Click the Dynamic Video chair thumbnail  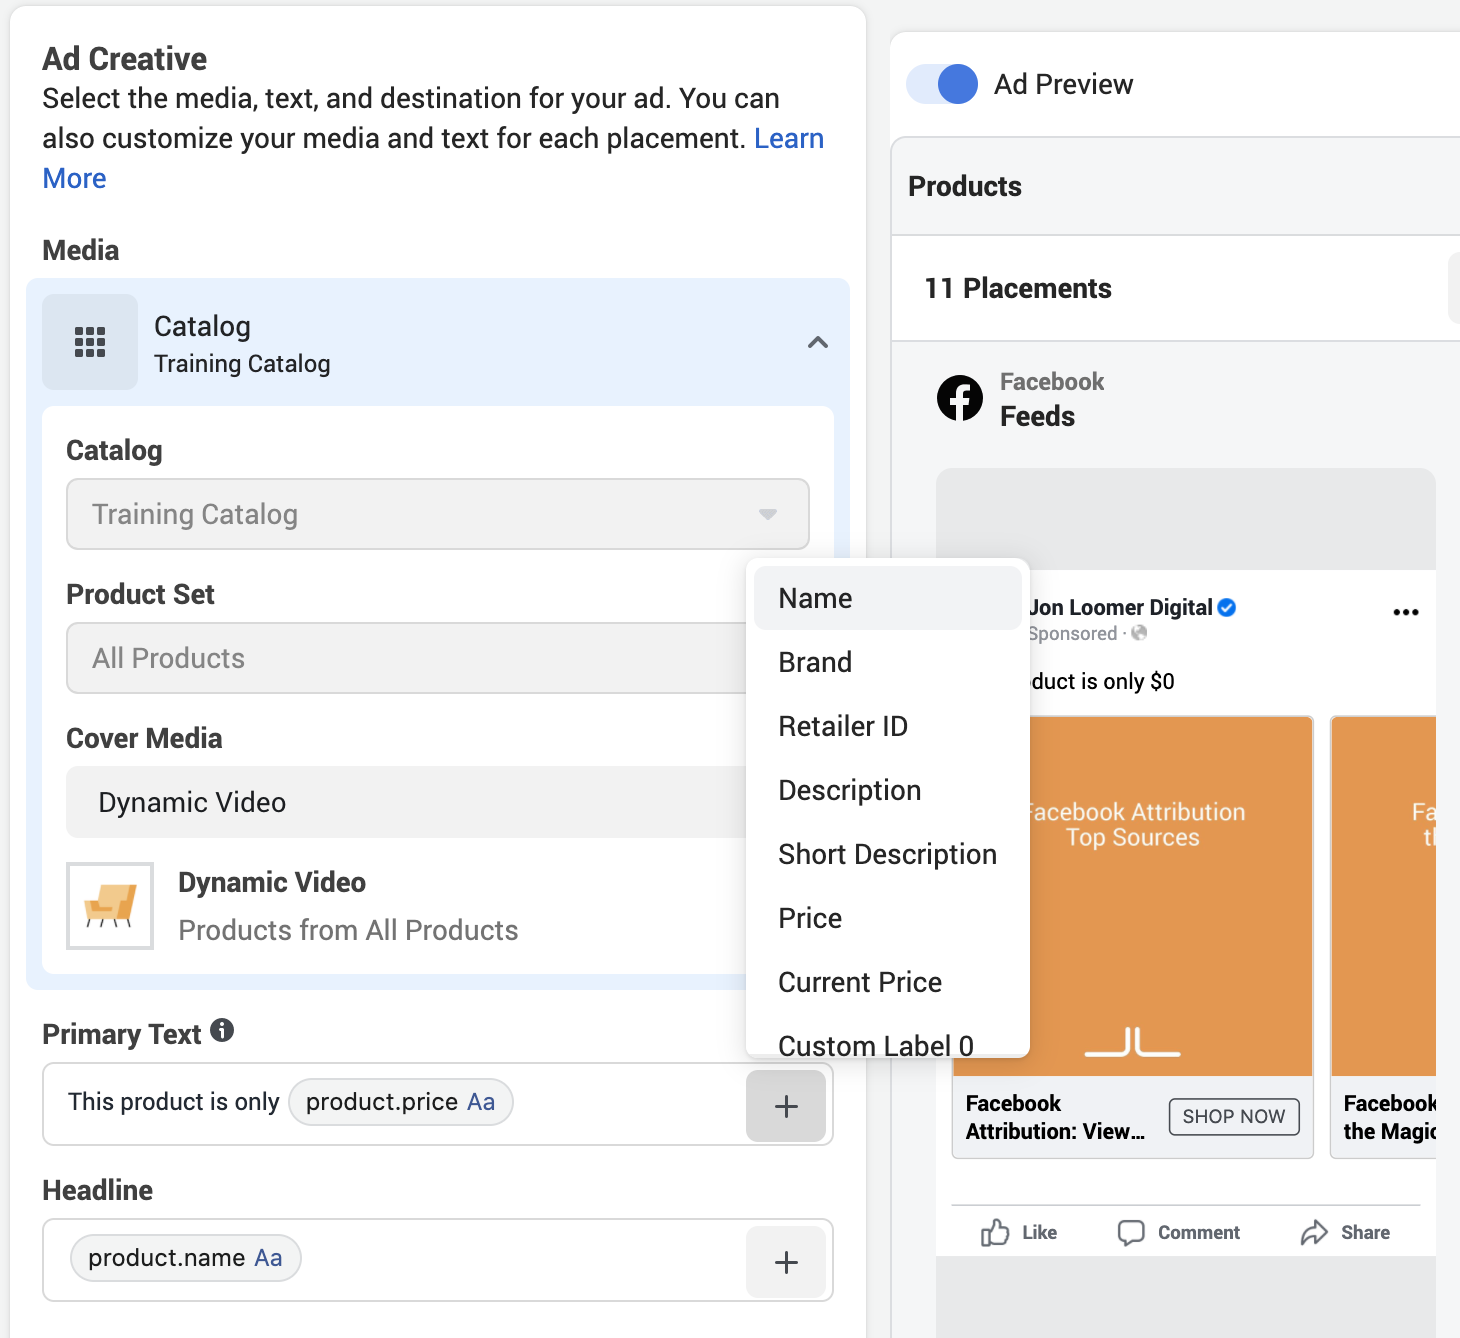coord(110,906)
